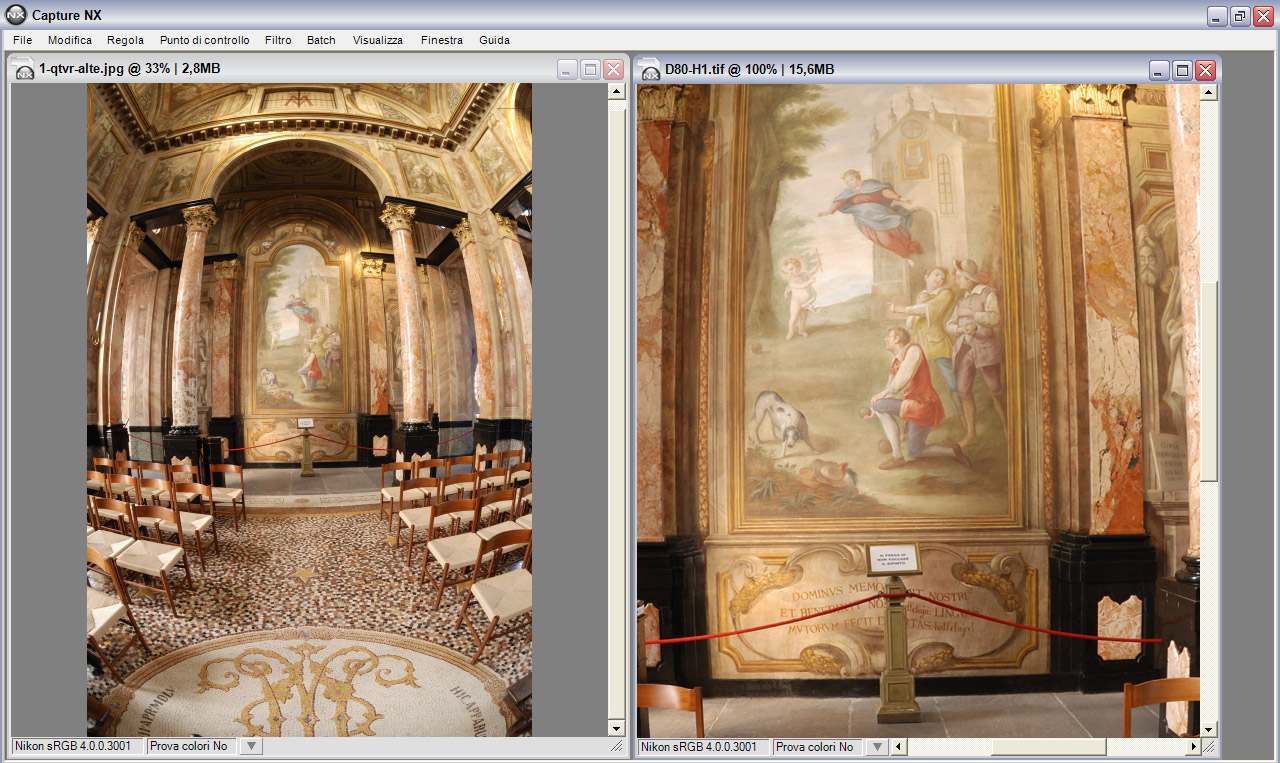
Task: Click vertical scrollbar thumb in D80-H1.tif window
Action: click(x=1209, y=381)
